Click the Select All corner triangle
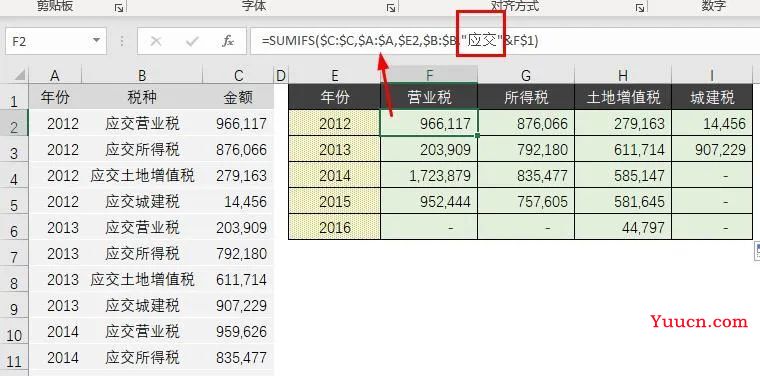This screenshot has height=376, width=760. [19, 75]
